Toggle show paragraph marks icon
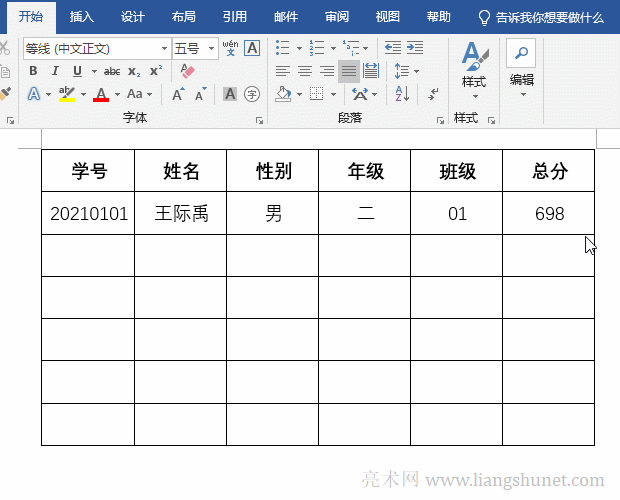 [433, 94]
